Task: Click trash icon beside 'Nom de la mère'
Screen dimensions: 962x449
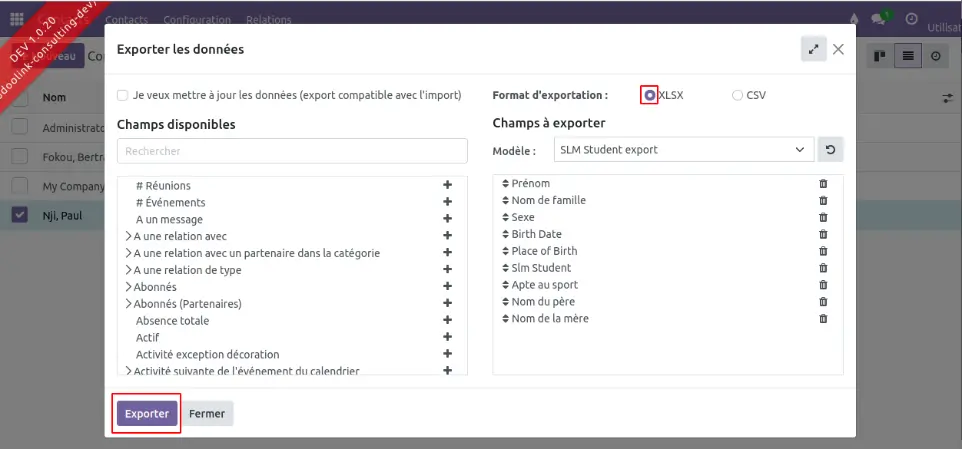Action: tap(823, 318)
